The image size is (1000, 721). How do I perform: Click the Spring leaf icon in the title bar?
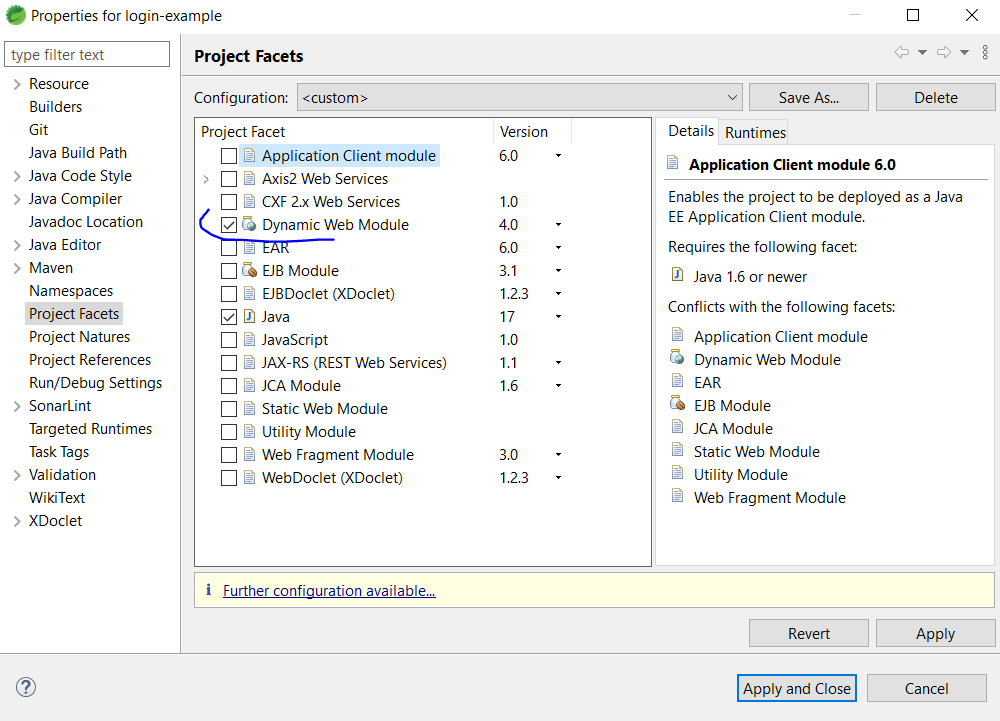click(15, 15)
